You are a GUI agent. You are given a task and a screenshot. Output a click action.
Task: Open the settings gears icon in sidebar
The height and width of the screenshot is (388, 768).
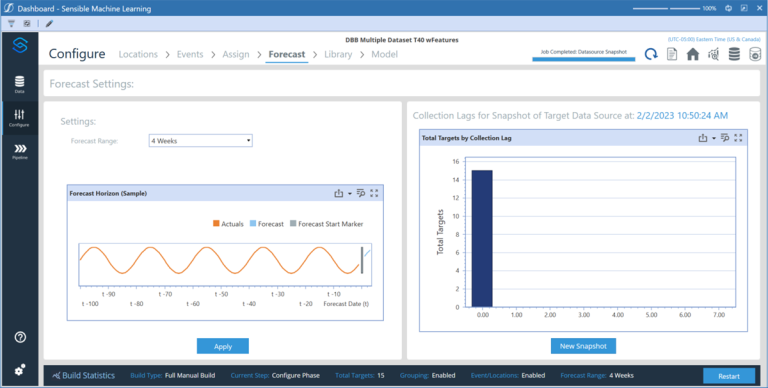20,370
